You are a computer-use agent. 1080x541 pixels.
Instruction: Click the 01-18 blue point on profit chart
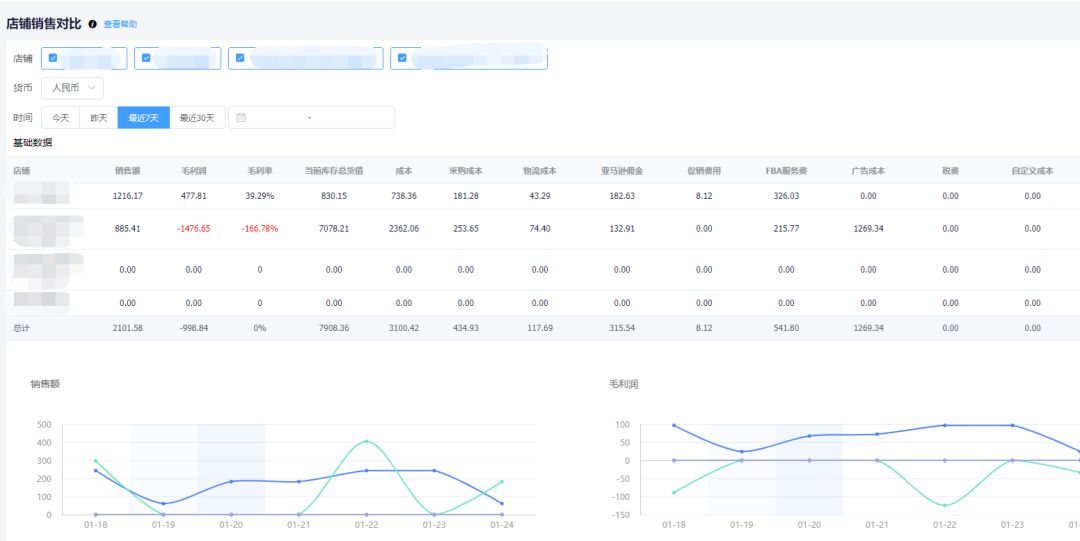(674, 425)
